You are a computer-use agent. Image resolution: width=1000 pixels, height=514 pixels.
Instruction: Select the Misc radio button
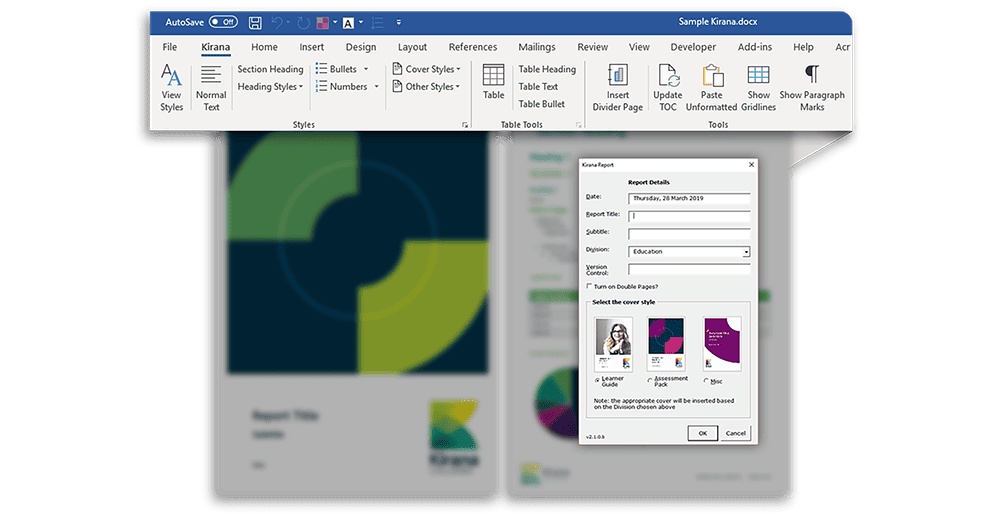pos(706,381)
